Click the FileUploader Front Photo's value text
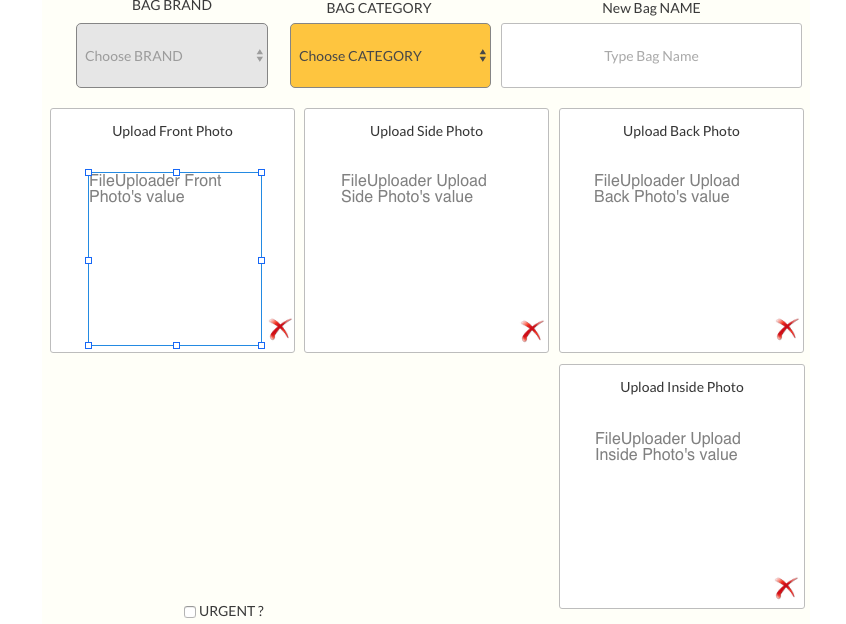 pos(155,189)
